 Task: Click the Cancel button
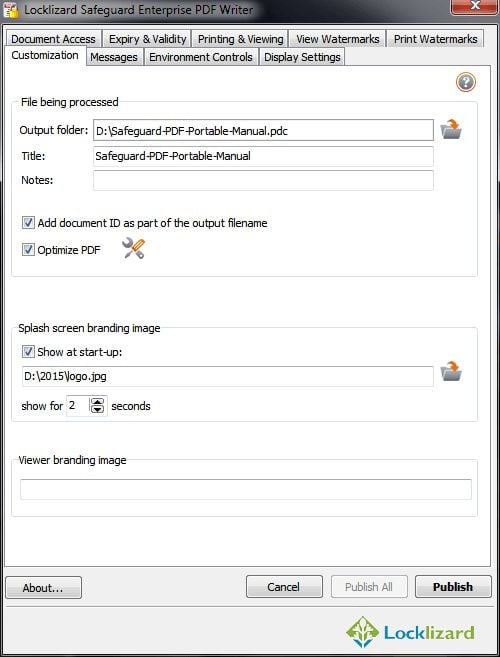click(x=284, y=587)
